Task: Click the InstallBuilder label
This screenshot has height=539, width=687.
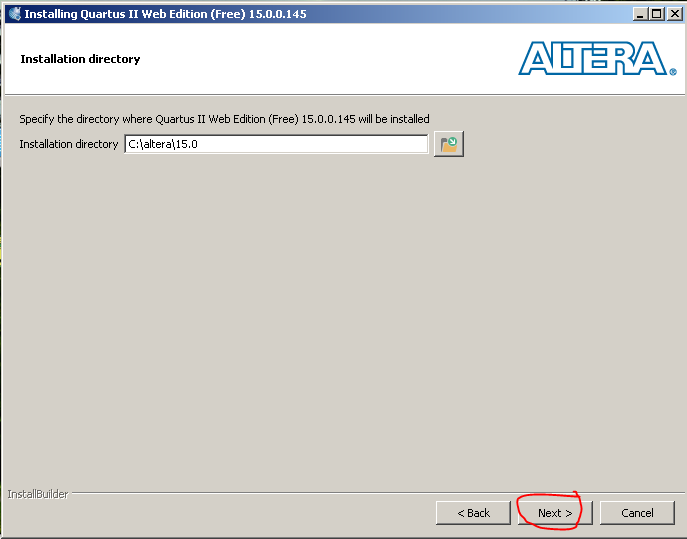Action: tap(37, 494)
